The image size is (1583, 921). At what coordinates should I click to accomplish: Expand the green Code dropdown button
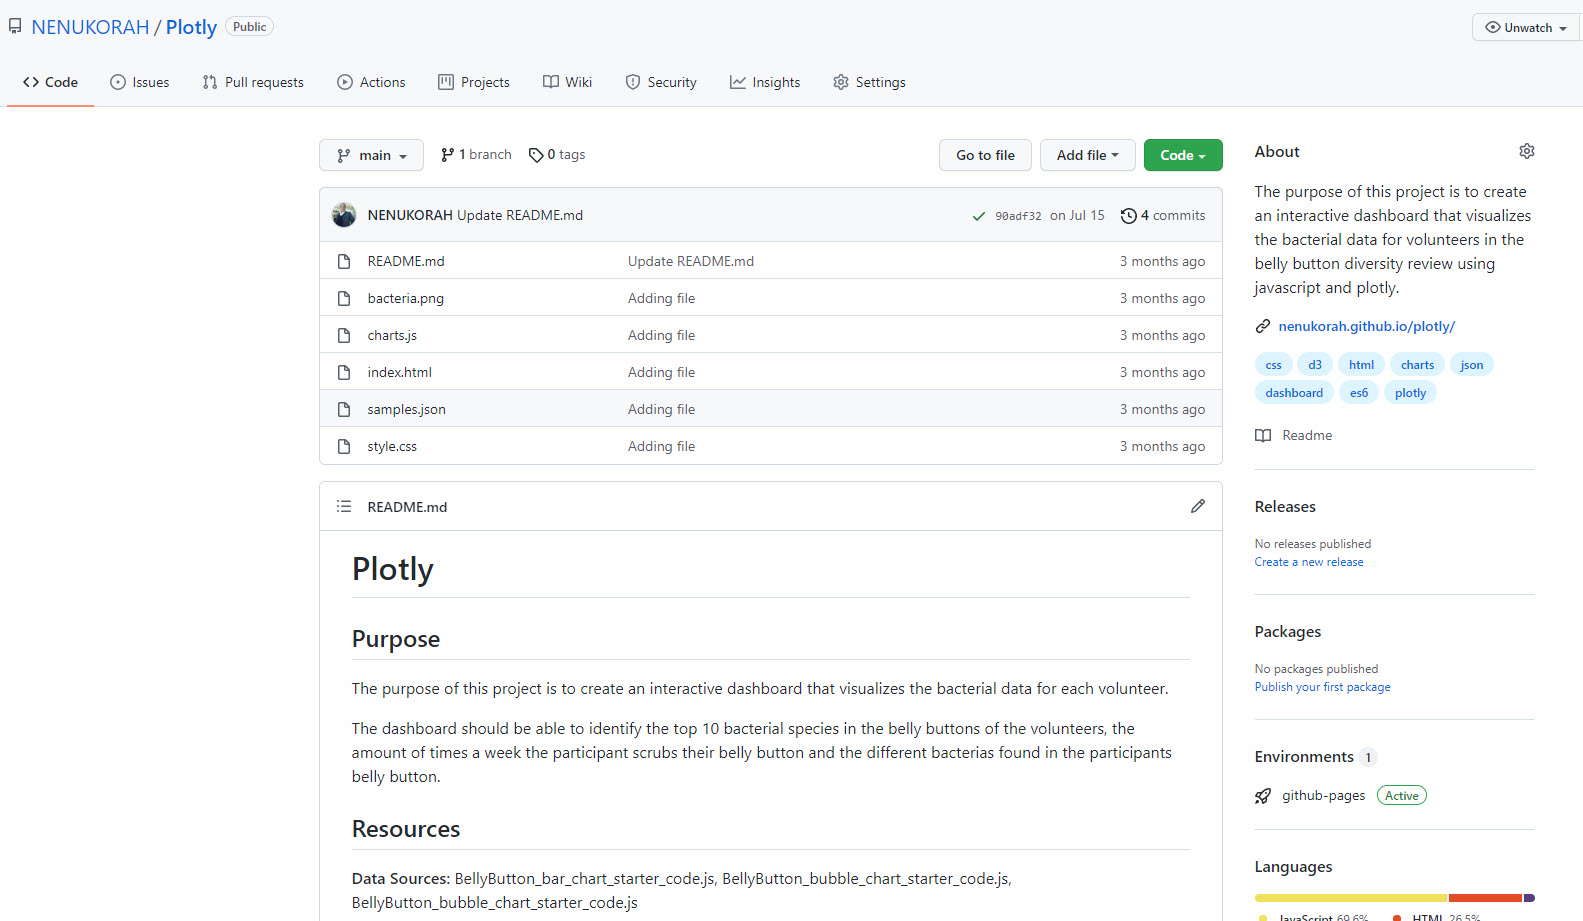[1182, 155]
